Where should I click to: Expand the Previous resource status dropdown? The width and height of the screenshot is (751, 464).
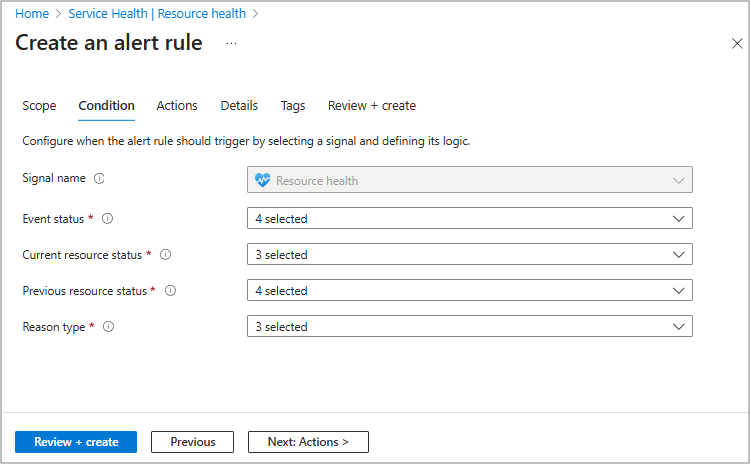coord(469,290)
